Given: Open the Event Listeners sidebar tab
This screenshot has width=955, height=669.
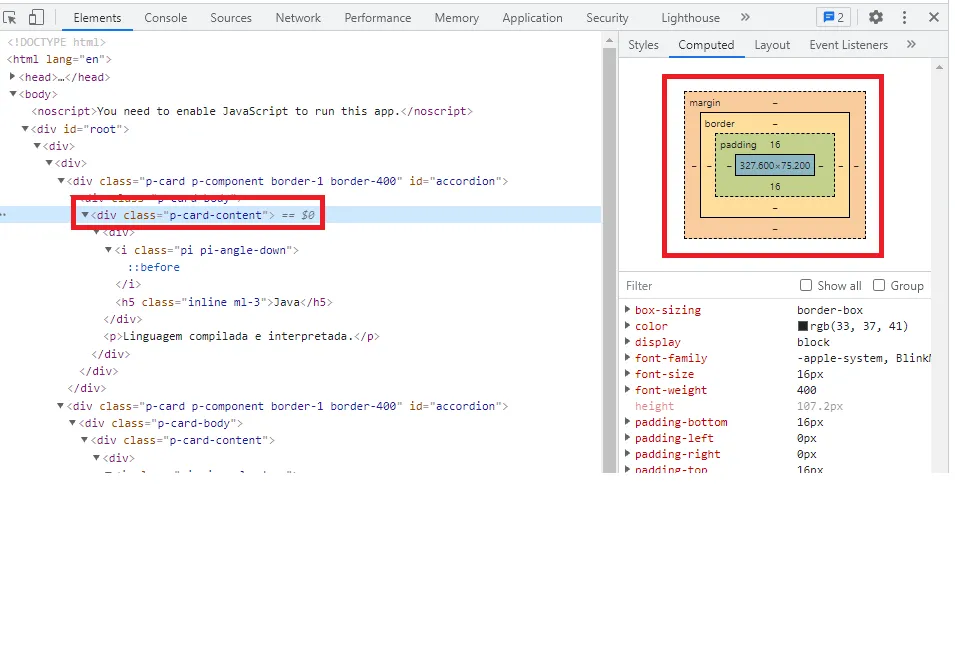Looking at the screenshot, I should pos(848,44).
